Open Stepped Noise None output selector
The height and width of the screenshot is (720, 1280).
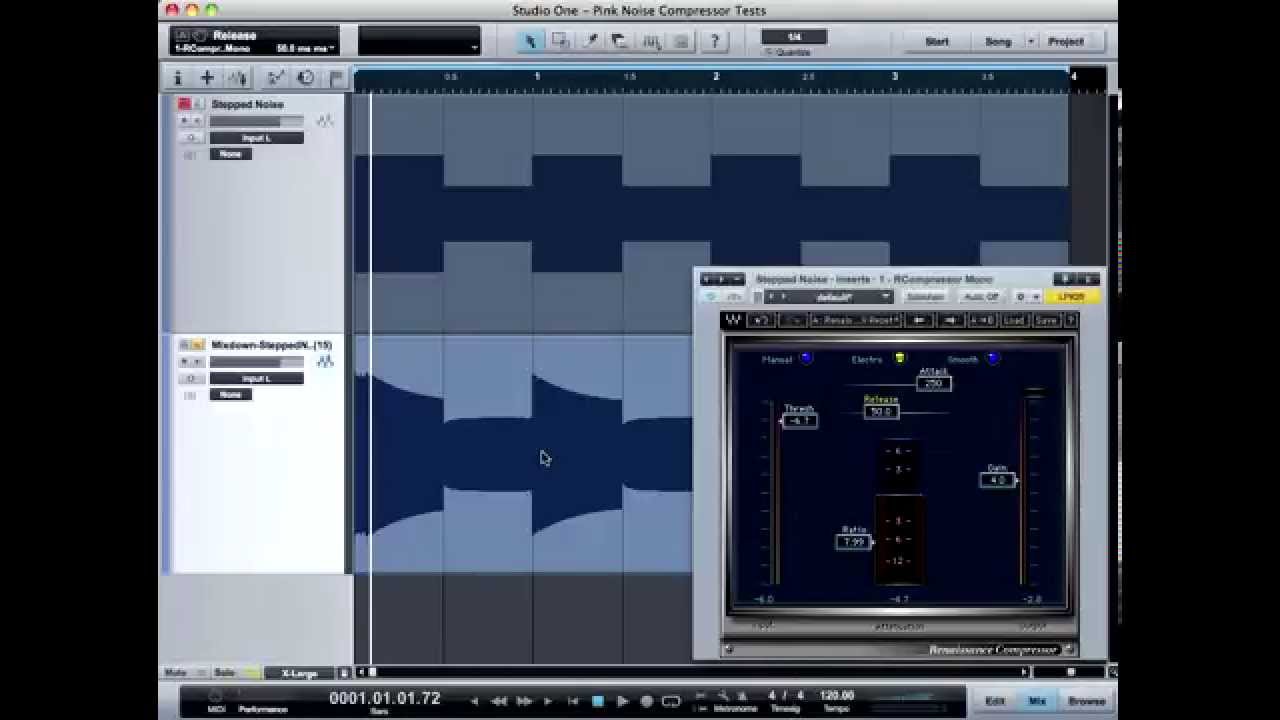click(230, 154)
